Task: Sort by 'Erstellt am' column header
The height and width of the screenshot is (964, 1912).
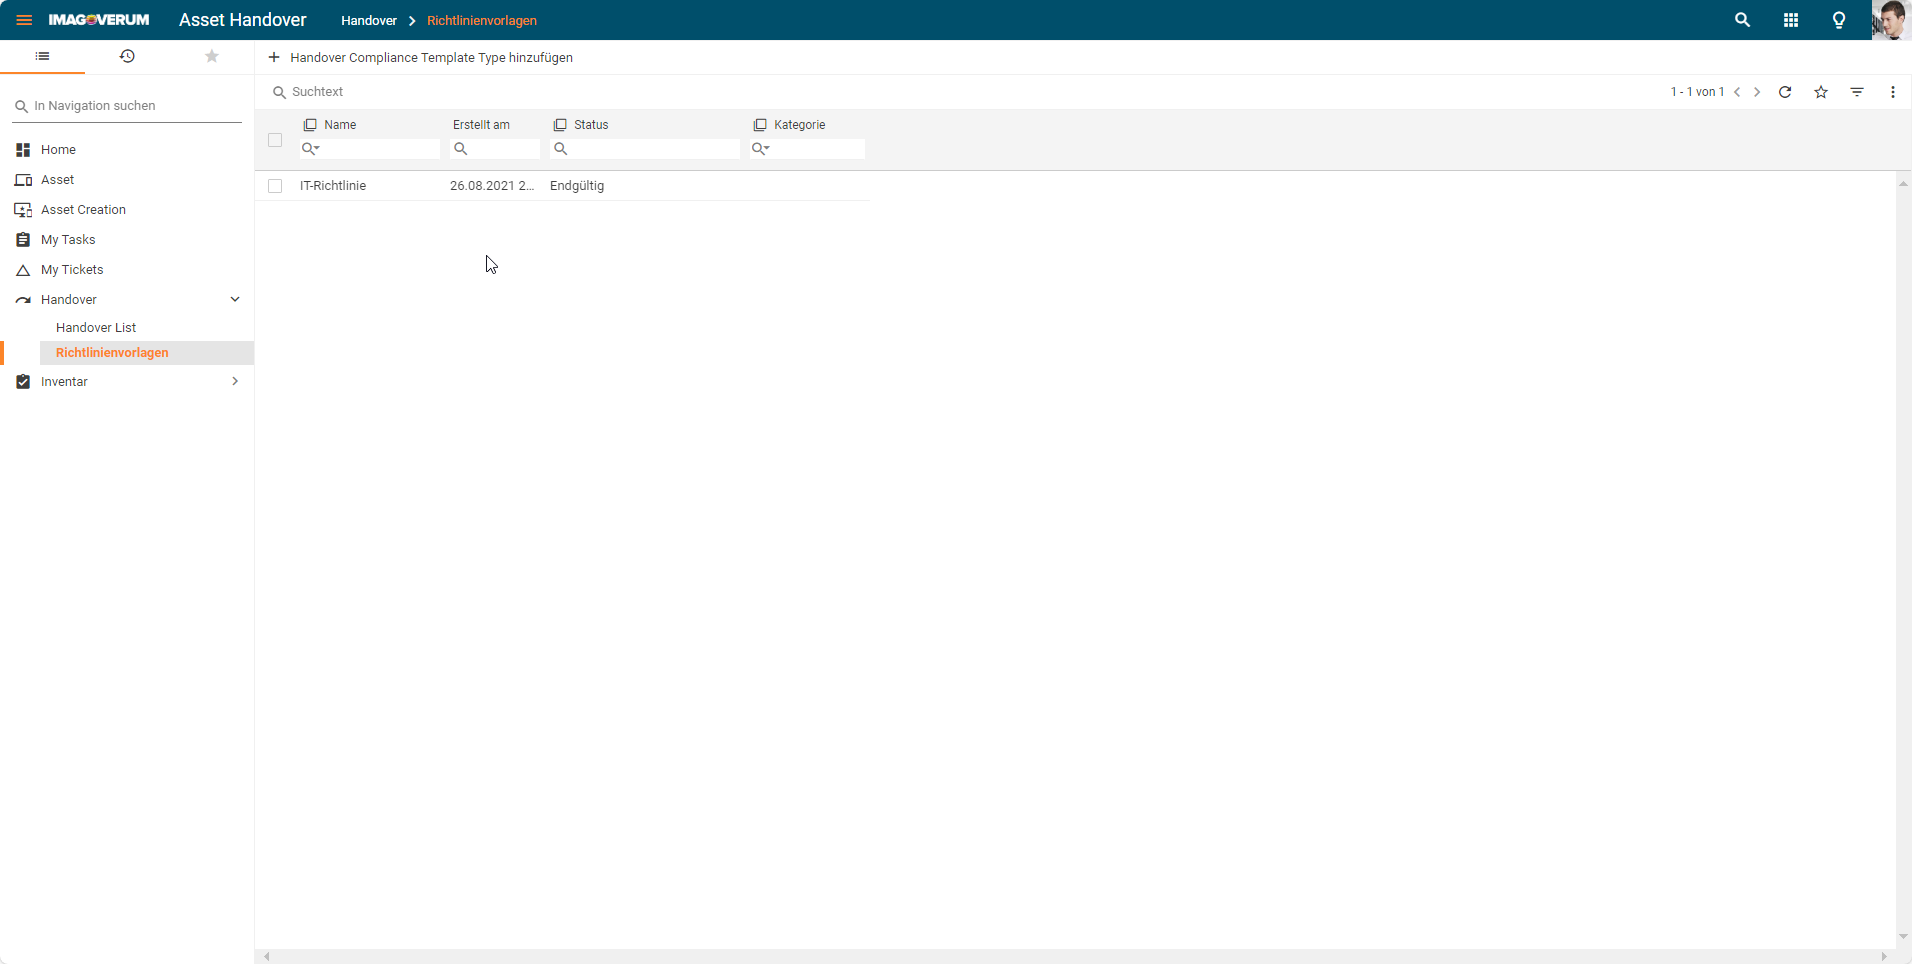Action: click(481, 125)
